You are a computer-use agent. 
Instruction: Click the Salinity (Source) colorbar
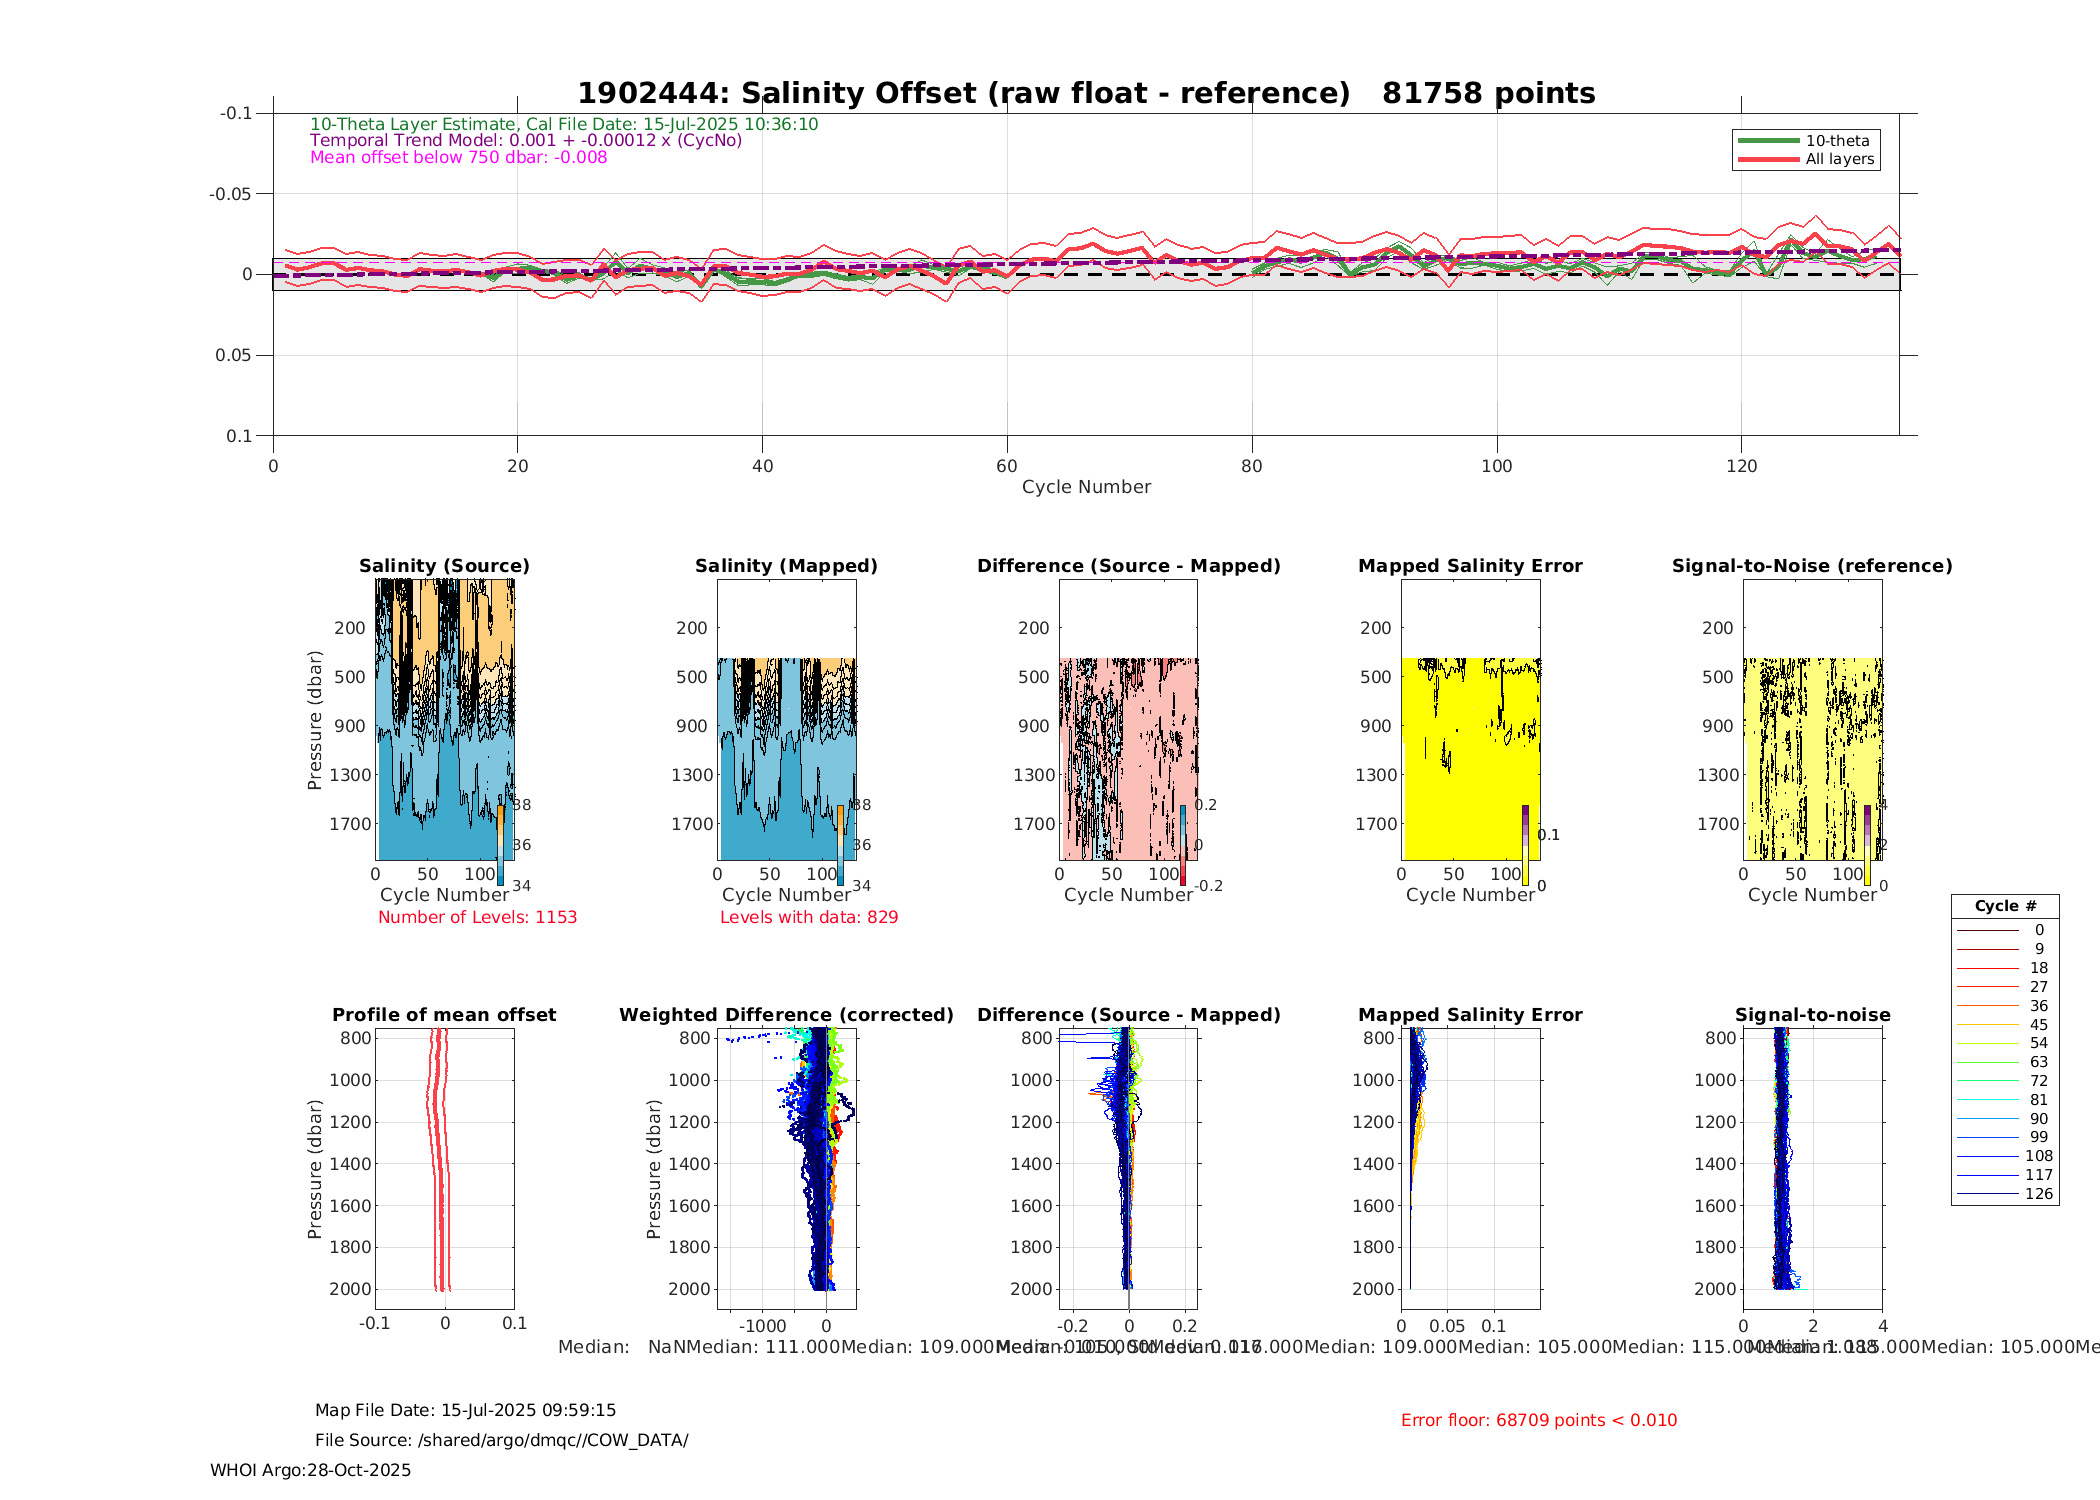[501, 845]
